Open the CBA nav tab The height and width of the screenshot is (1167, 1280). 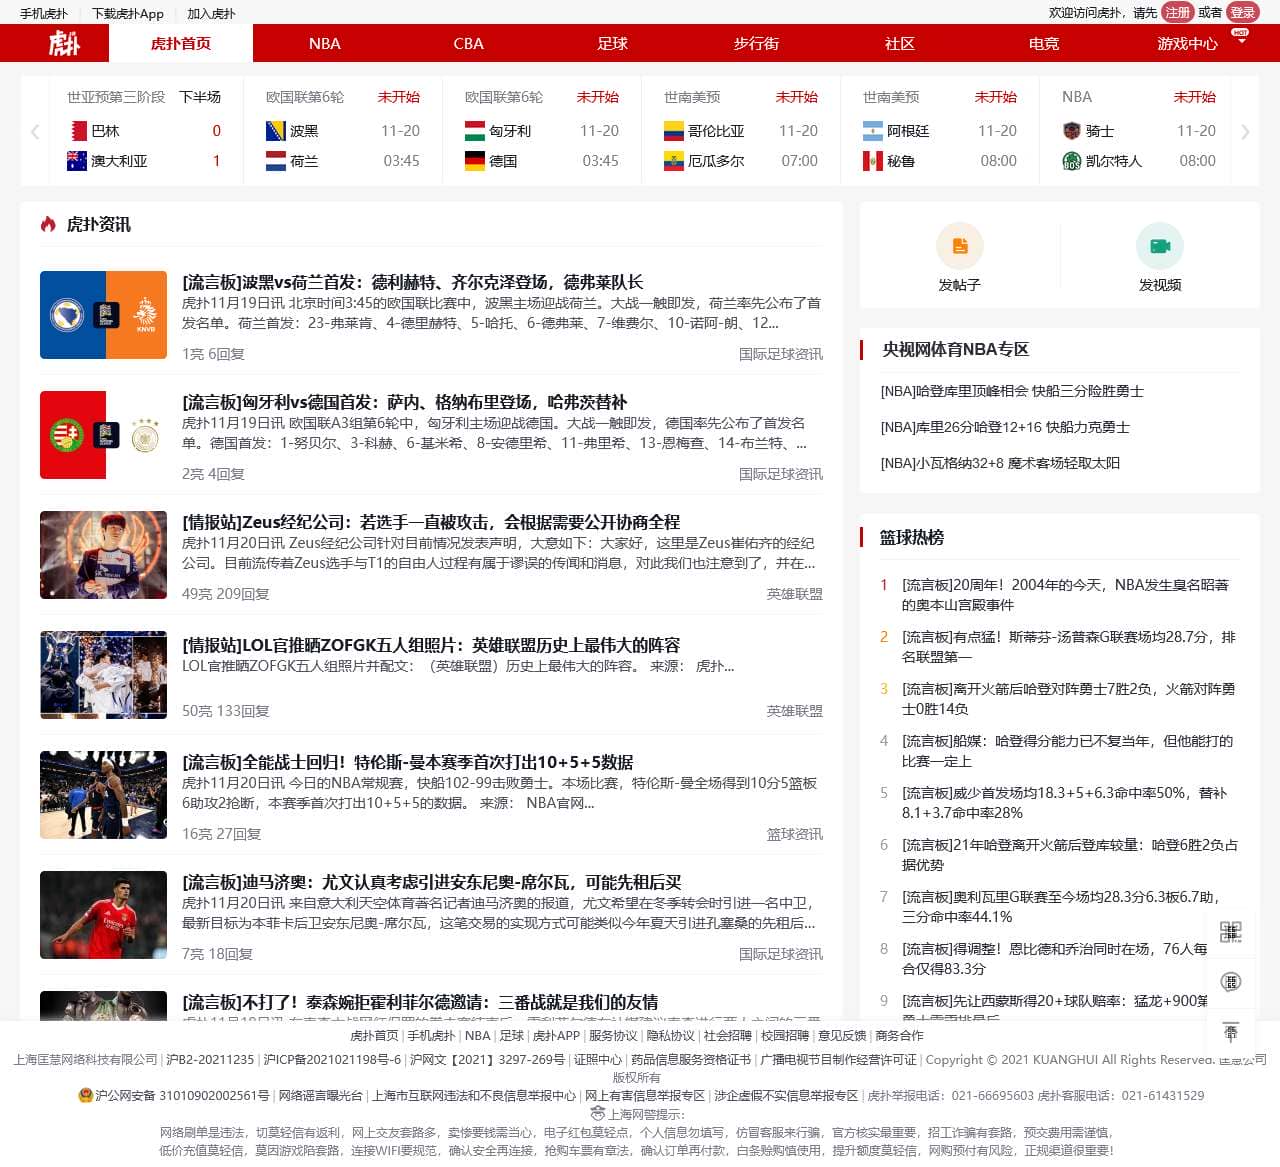(x=468, y=43)
